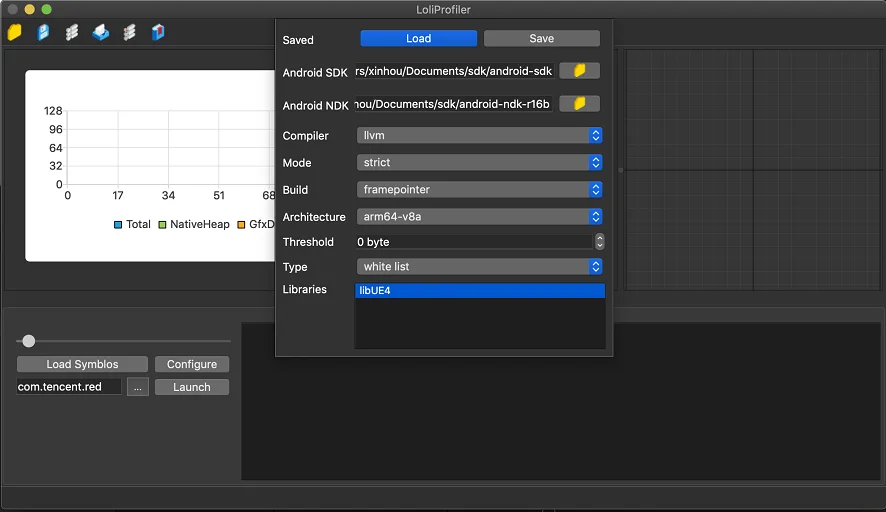Click the com.tencent.red package field

click(69, 387)
